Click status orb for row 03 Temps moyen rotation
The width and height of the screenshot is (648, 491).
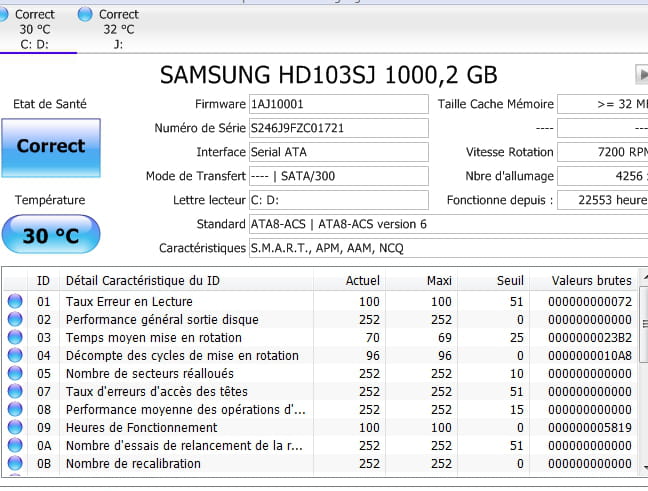[x=15, y=337]
